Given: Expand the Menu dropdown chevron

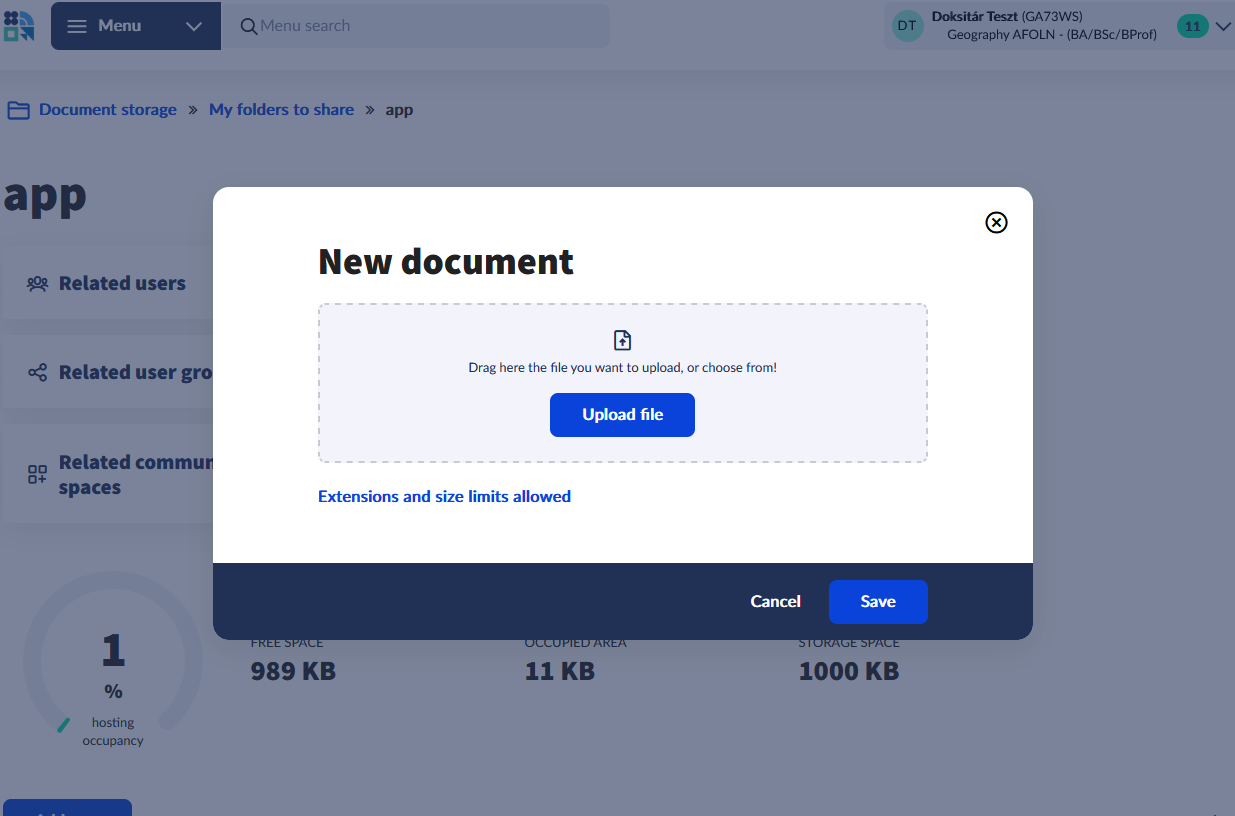Looking at the screenshot, I should coord(194,26).
